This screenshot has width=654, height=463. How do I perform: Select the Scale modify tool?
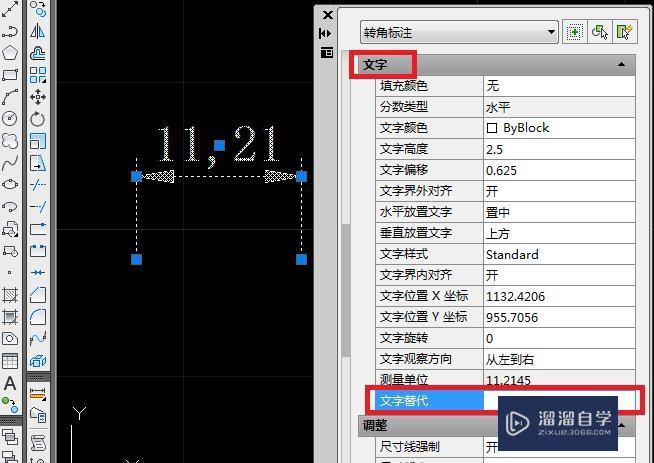coord(38,141)
